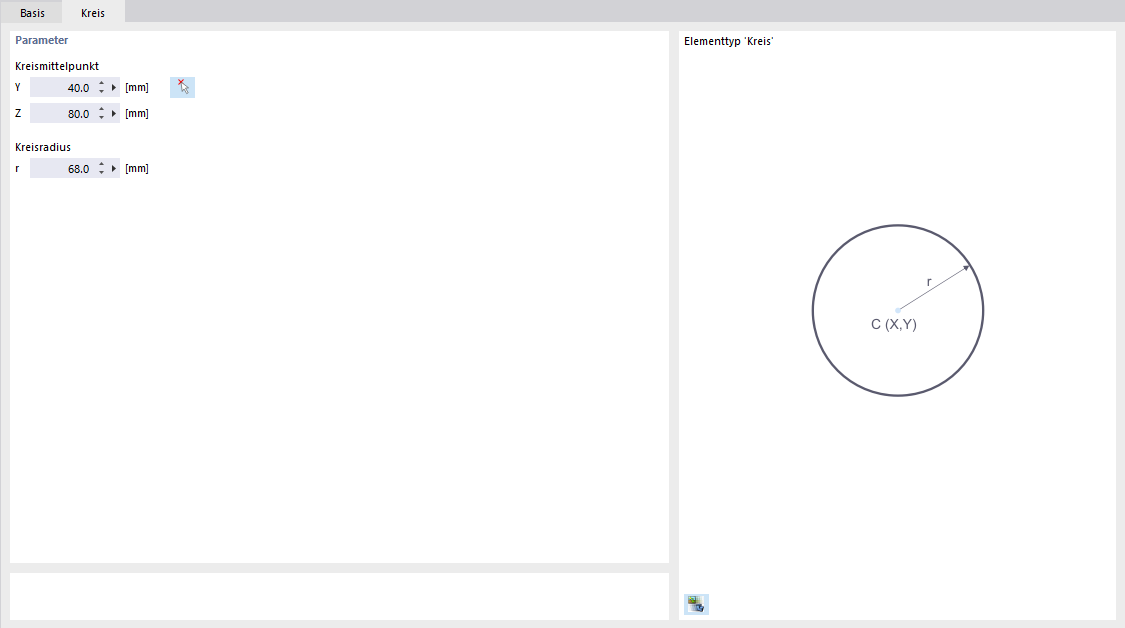Switch to the Basis tab
This screenshot has width=1125, height=628.
click(x=32, y=13)
